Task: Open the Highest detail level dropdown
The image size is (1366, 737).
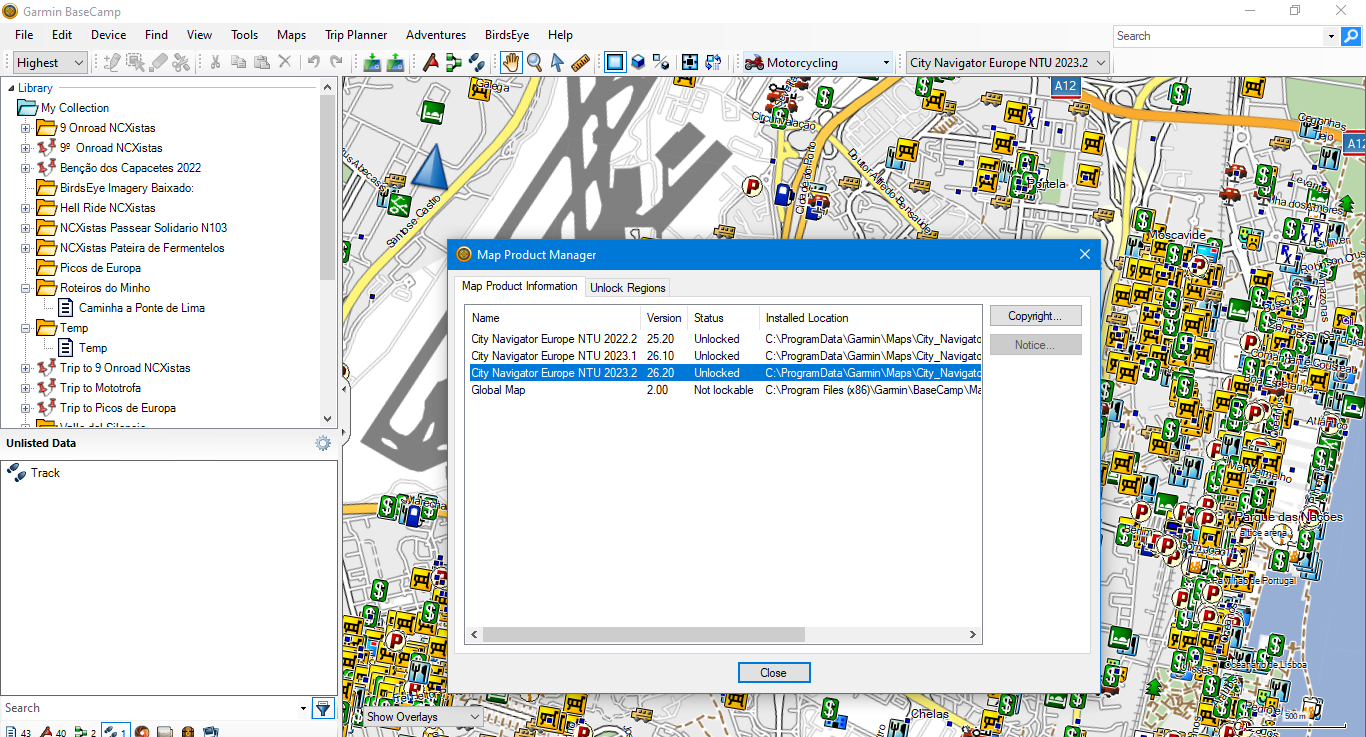Action: pos(51,62)
